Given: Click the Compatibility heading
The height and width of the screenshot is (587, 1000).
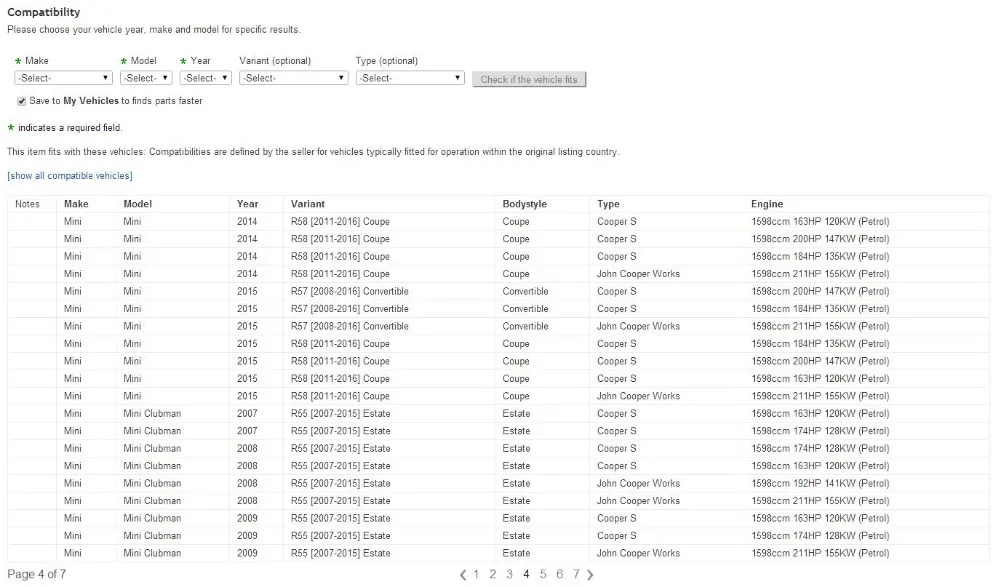Looking at the screenshot, I should [x=43, y=12].
